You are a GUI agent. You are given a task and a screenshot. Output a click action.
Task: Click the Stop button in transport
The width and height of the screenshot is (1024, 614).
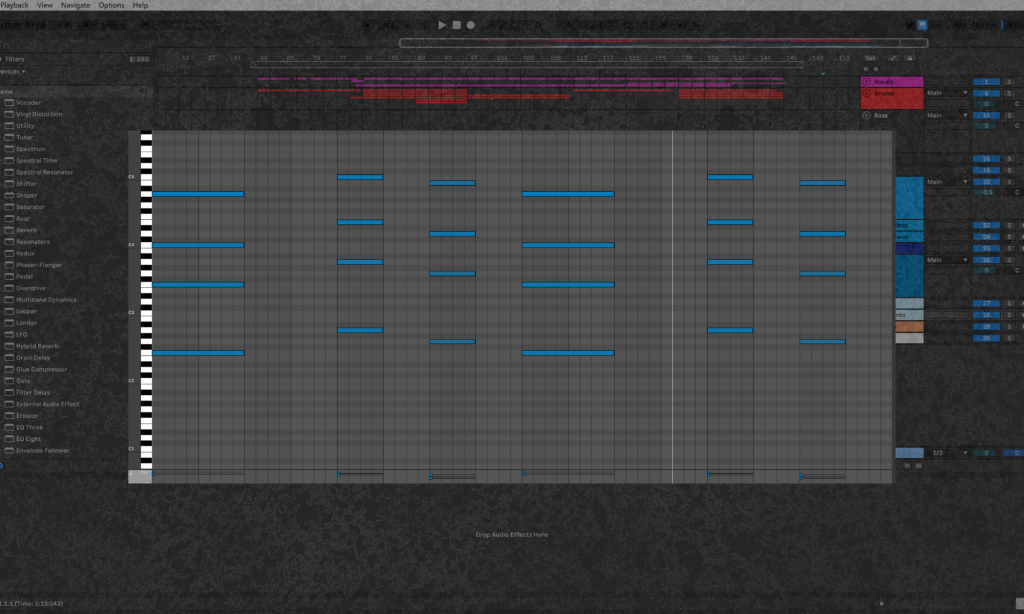[456, 25]
